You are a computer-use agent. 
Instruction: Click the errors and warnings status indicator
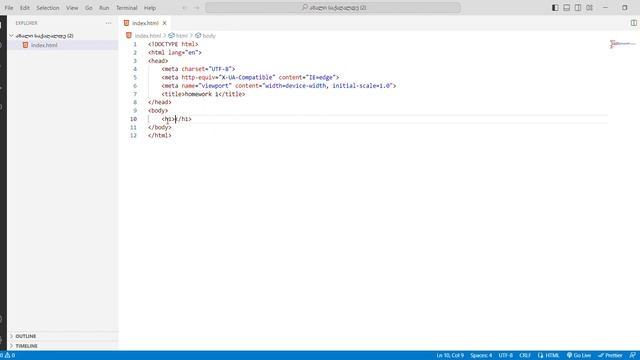point(7,356)
